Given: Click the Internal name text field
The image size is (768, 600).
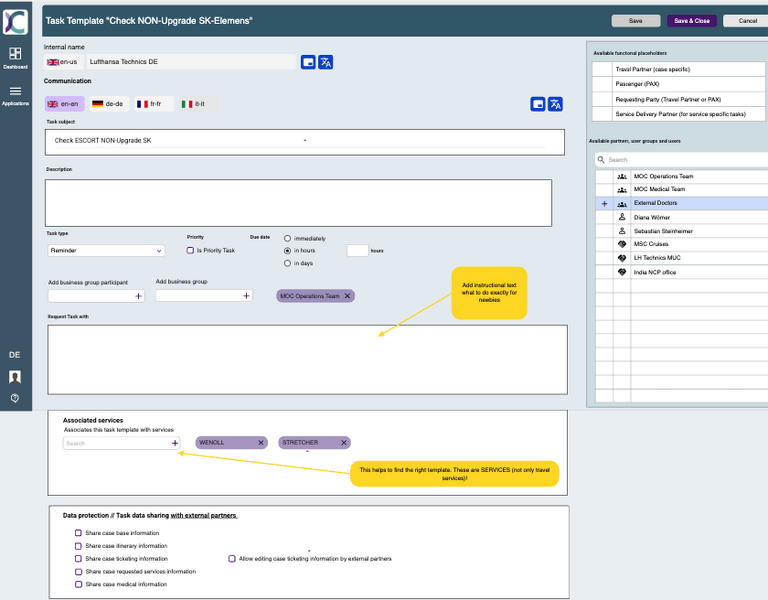Looking at the screenshot, I should [x=191, y=62].
